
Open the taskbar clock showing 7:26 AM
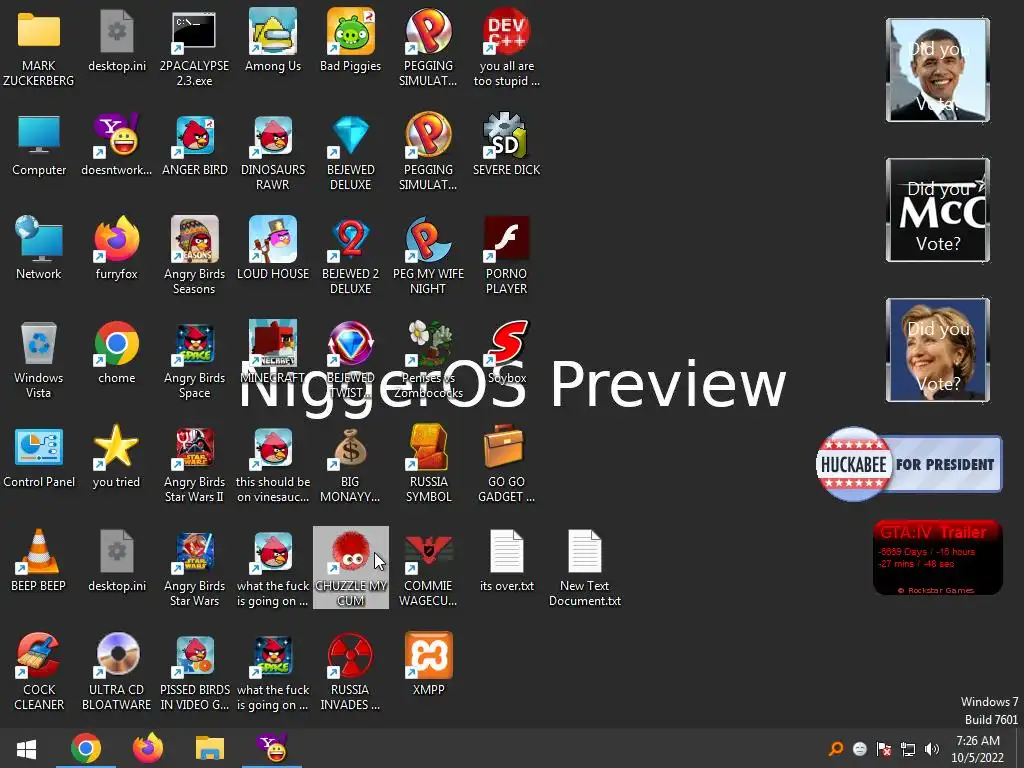[978, 749]
